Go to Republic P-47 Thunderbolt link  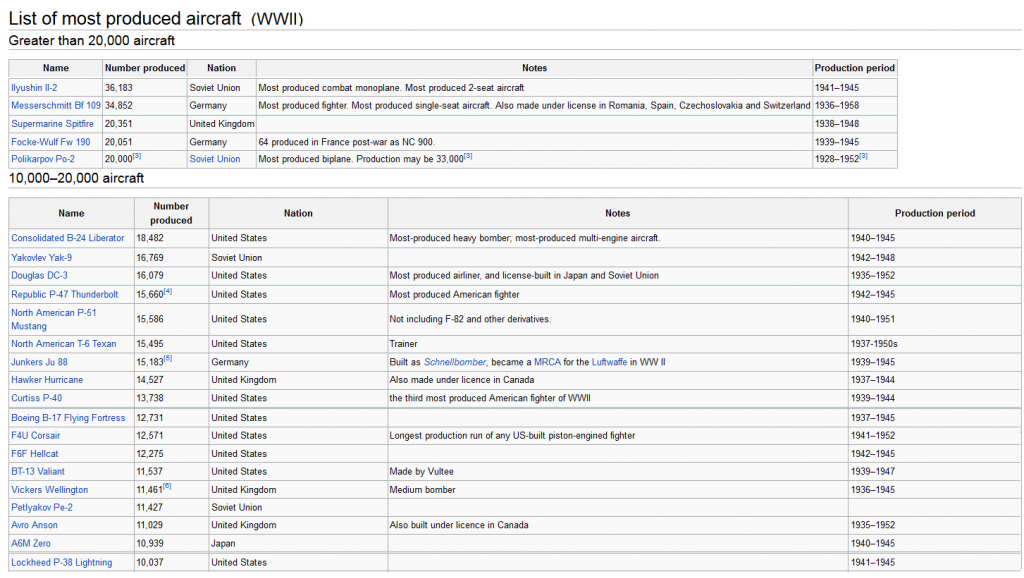pos(65,295)
